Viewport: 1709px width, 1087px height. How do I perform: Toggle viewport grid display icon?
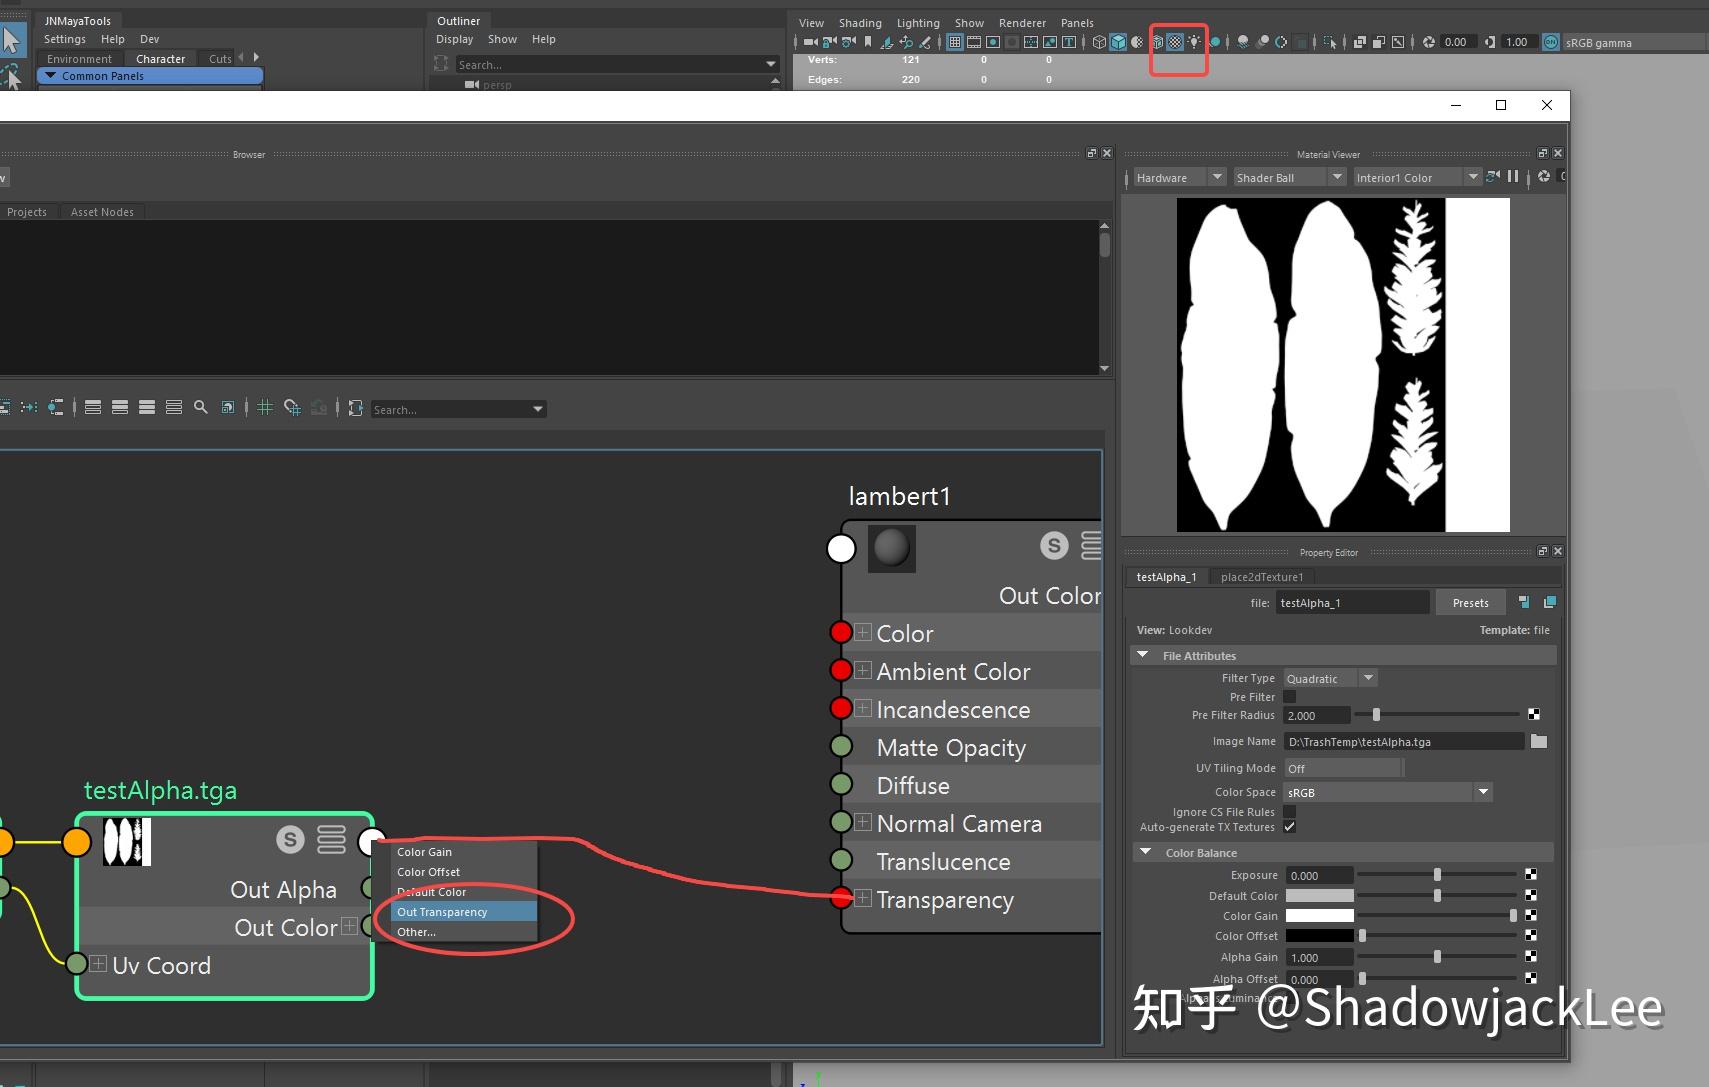point(955,42)
